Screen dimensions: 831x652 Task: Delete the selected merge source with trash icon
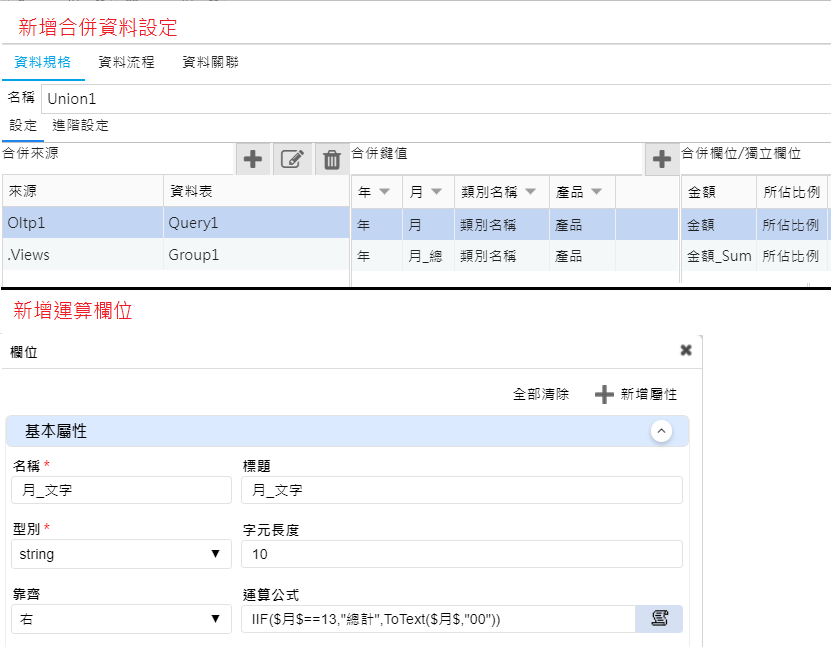point(332,158)
